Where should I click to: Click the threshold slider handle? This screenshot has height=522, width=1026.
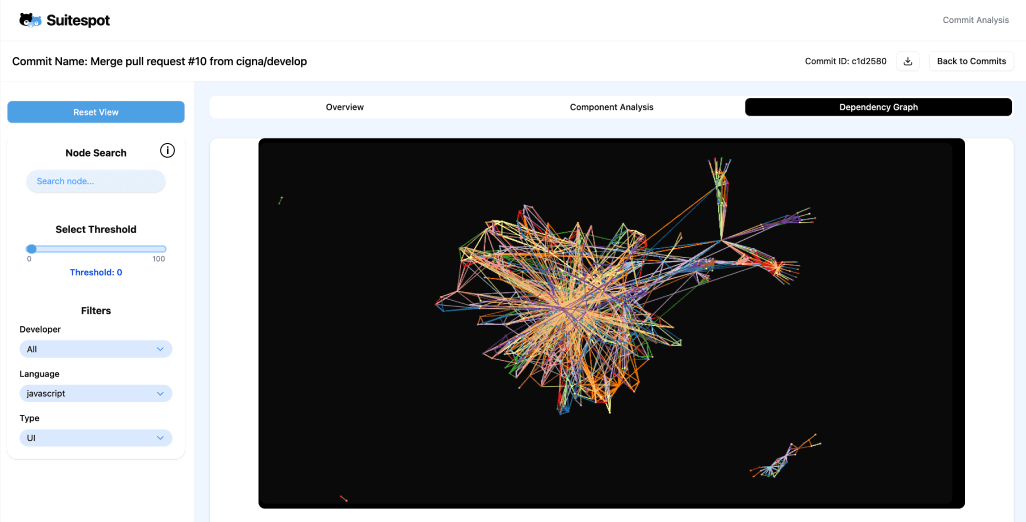(31, 249)
